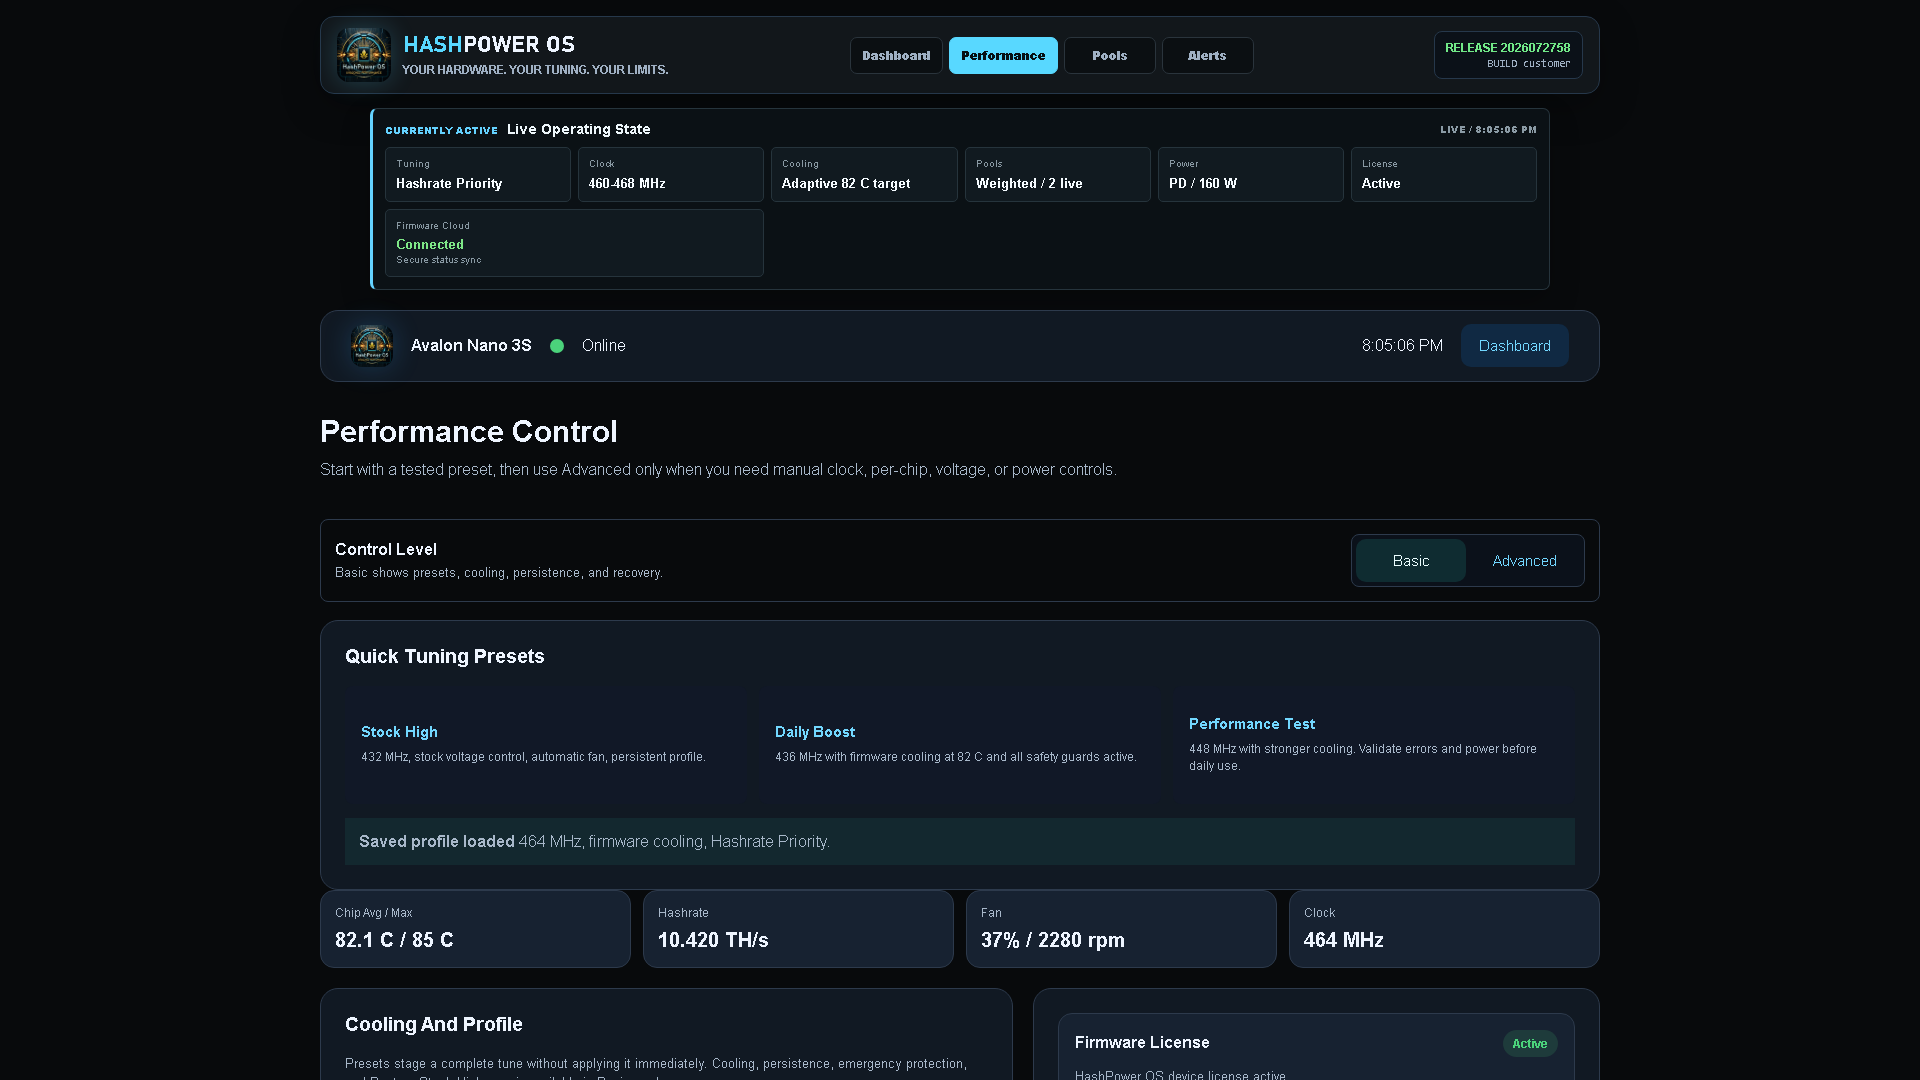Click the HASHPOWER OS title text

[x=489, y=45]
